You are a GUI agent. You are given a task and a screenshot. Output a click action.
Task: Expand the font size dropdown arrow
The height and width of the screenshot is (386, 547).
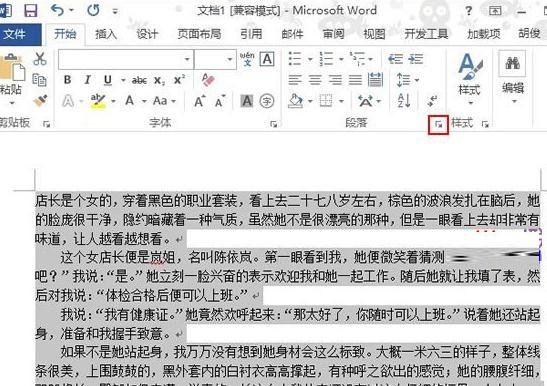(x=230, y=59)
